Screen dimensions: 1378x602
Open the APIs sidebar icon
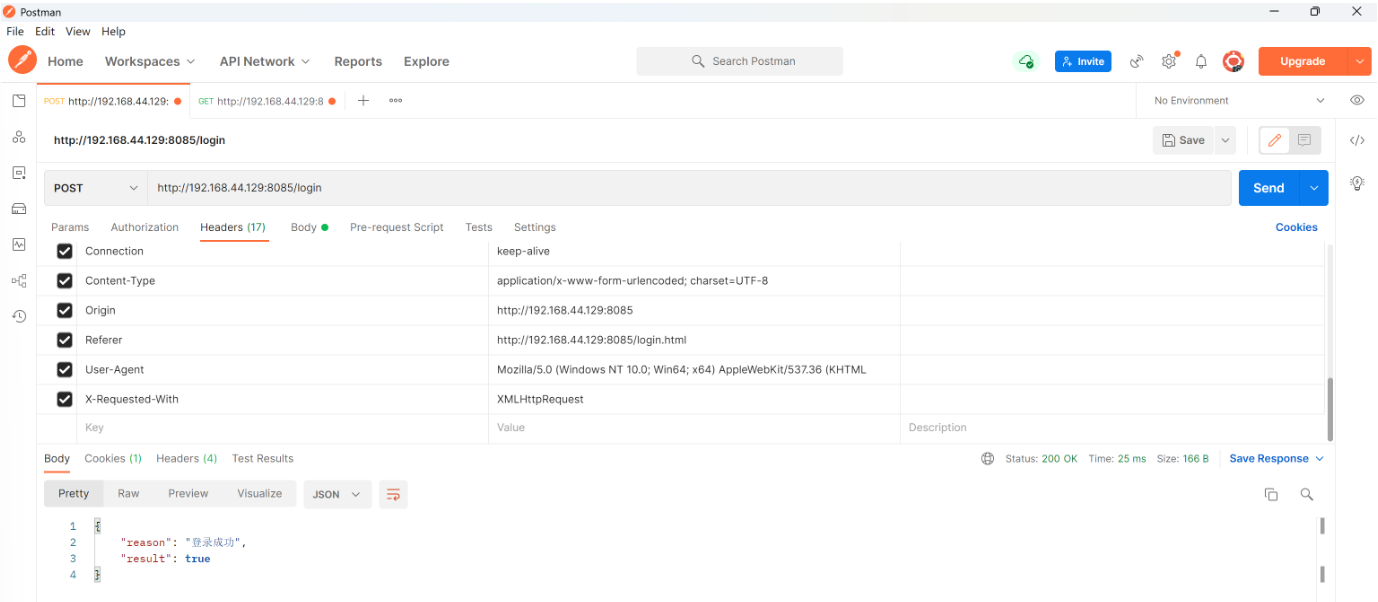(19, 137)
